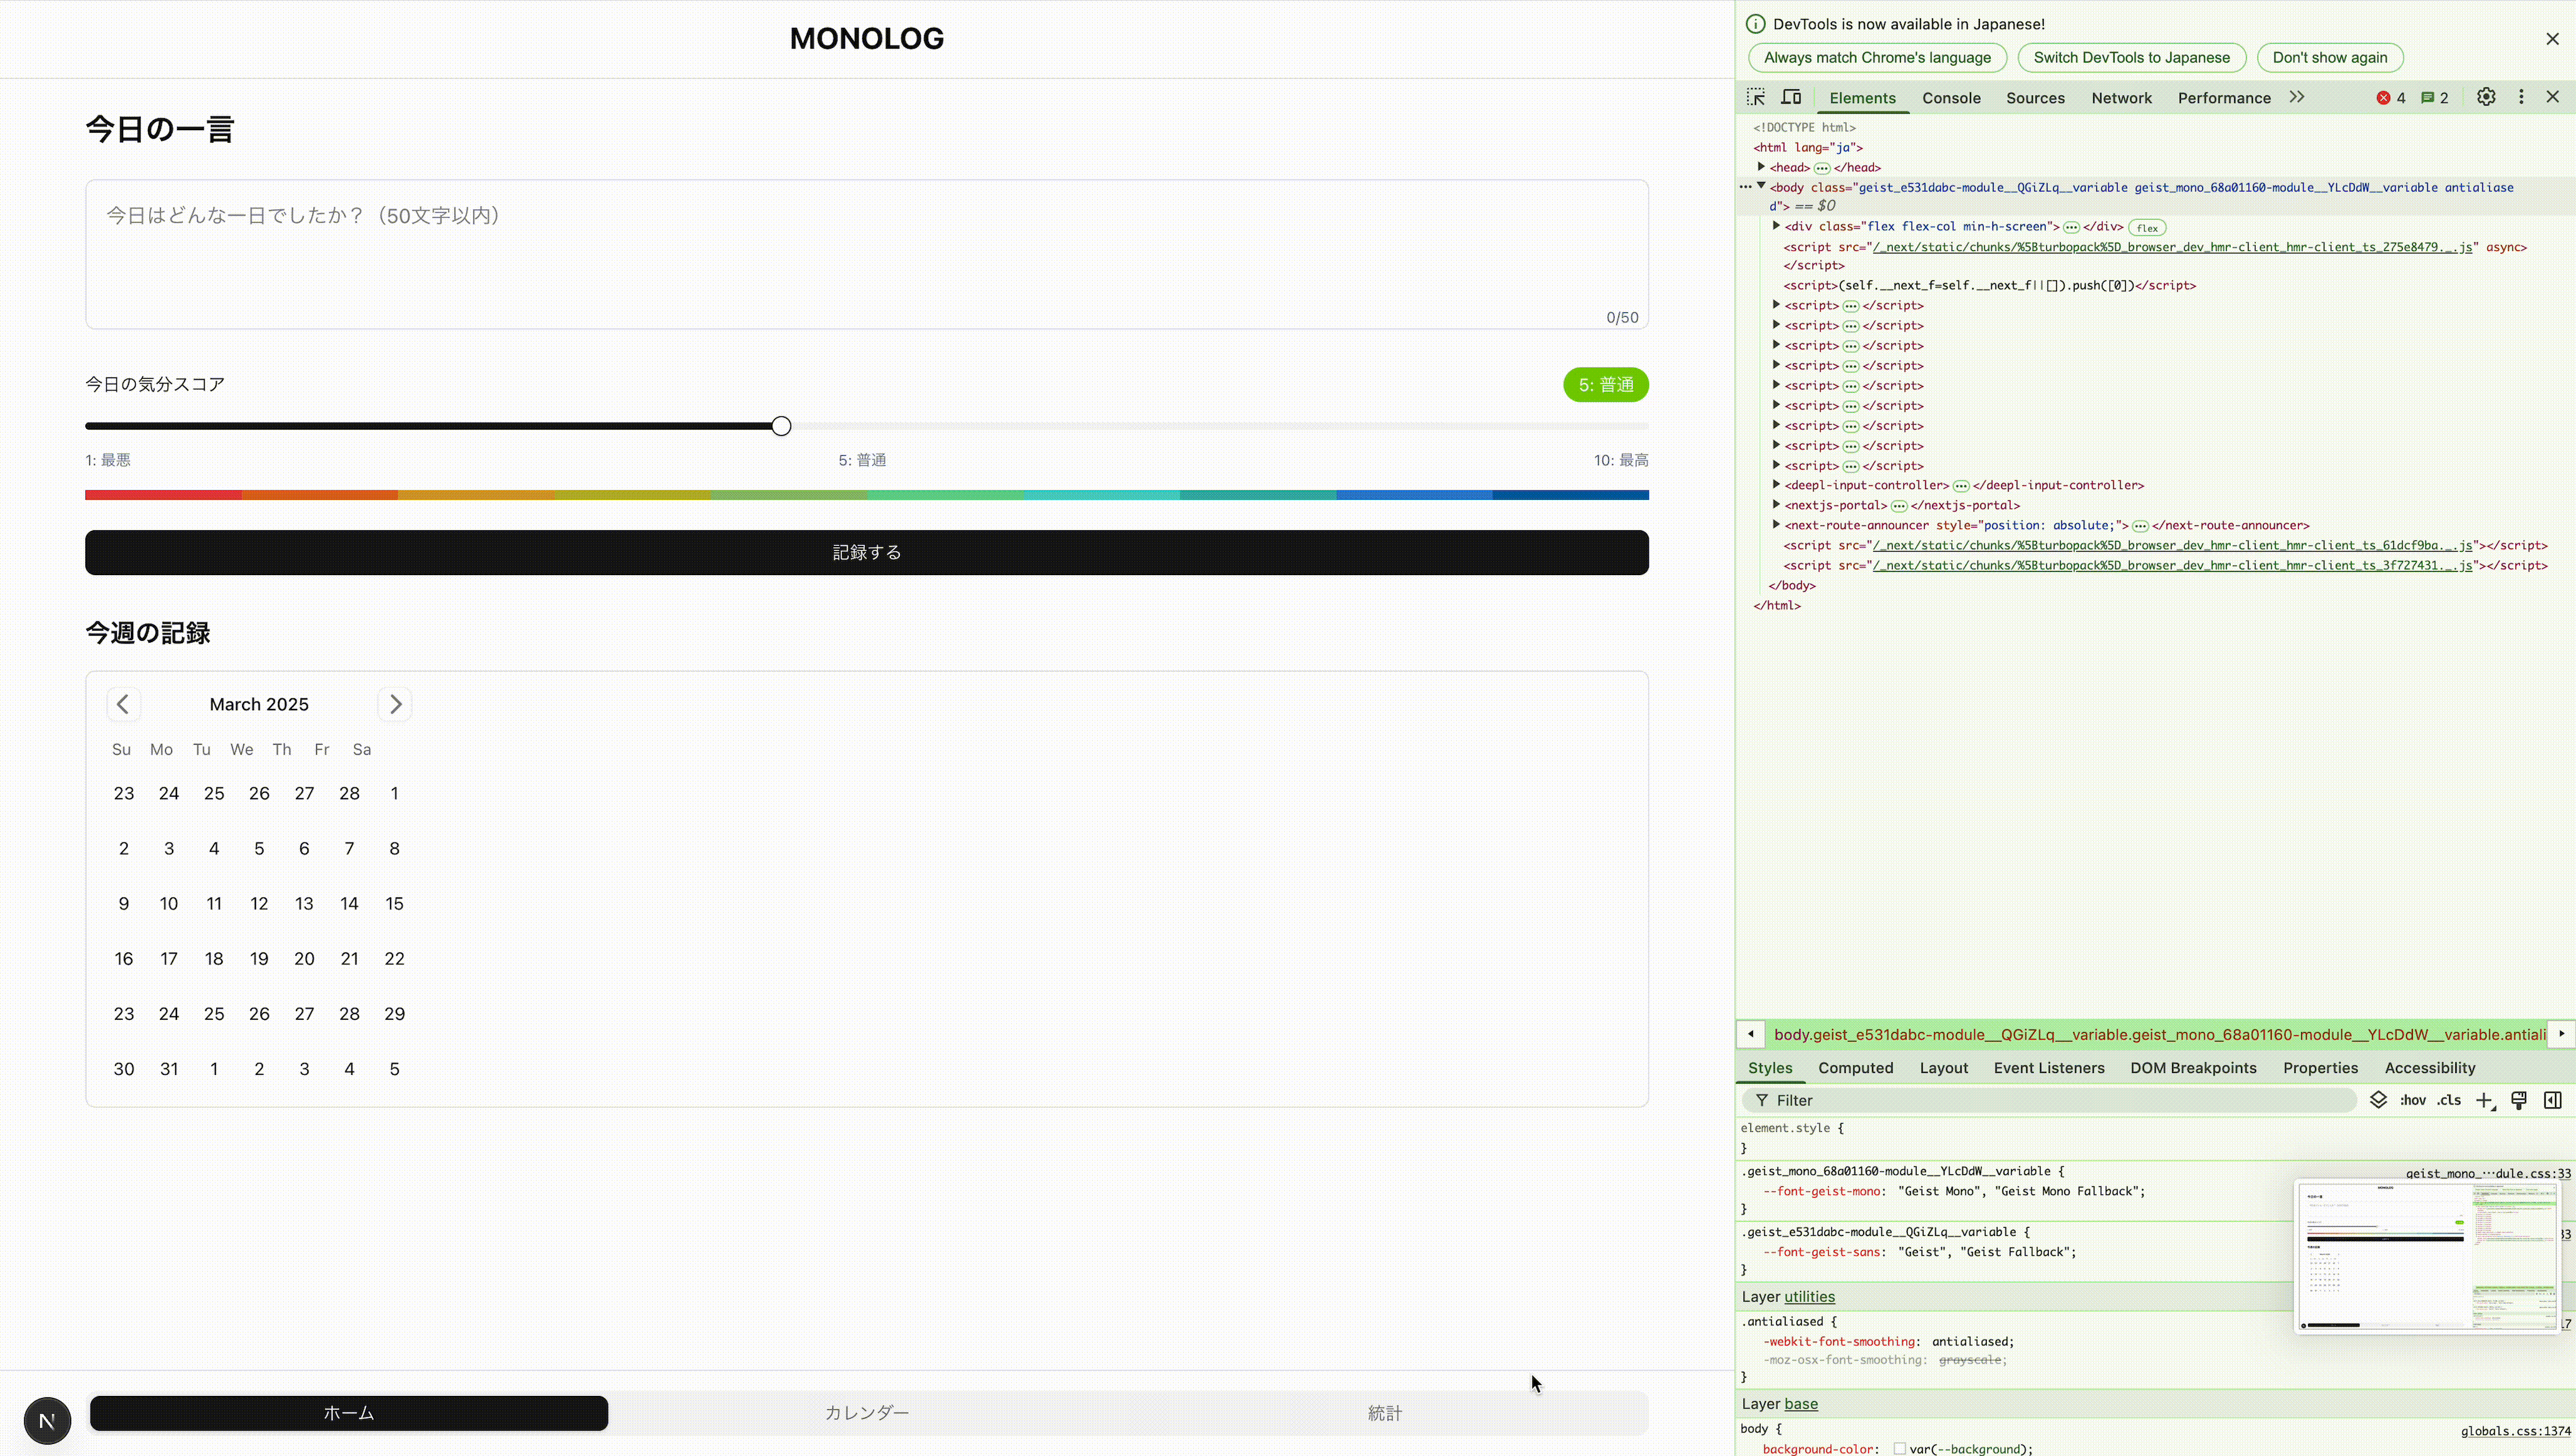Toggle the device toolbar icon
This screenshot has width=2576, height=1456.
pos(1791,97)
